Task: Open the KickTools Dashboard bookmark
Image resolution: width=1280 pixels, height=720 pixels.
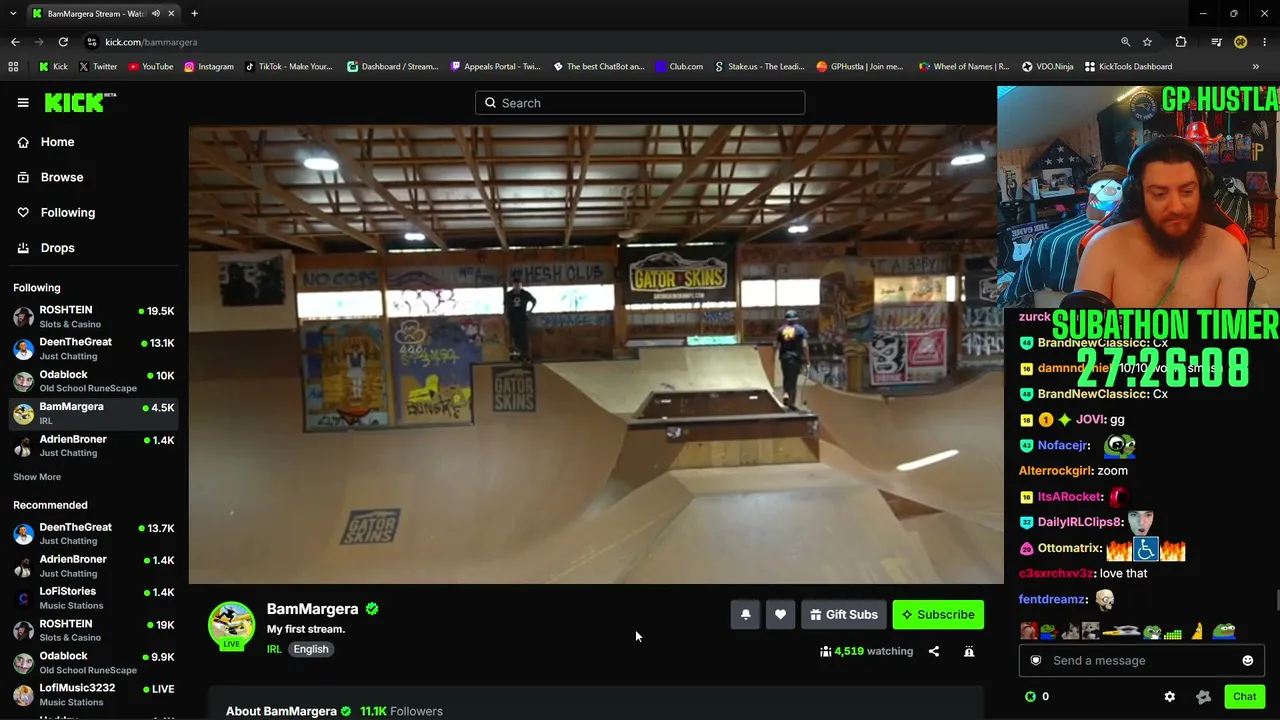Action: (x=1128, y=67)
